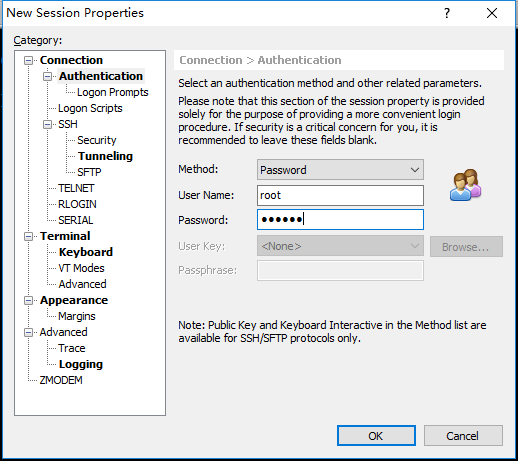Viewport: 518px width, 461px height.
Task: Collapse the Terminal category node
Action: point(29,236)
